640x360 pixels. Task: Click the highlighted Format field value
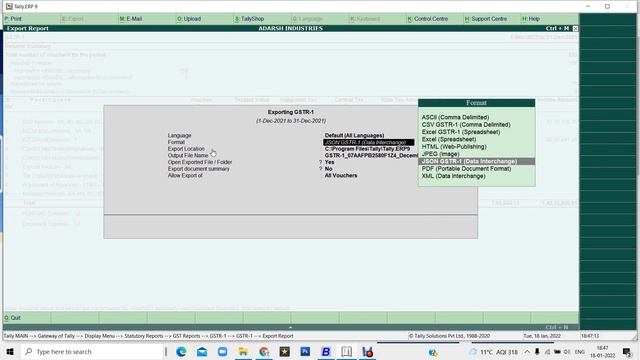369,142
